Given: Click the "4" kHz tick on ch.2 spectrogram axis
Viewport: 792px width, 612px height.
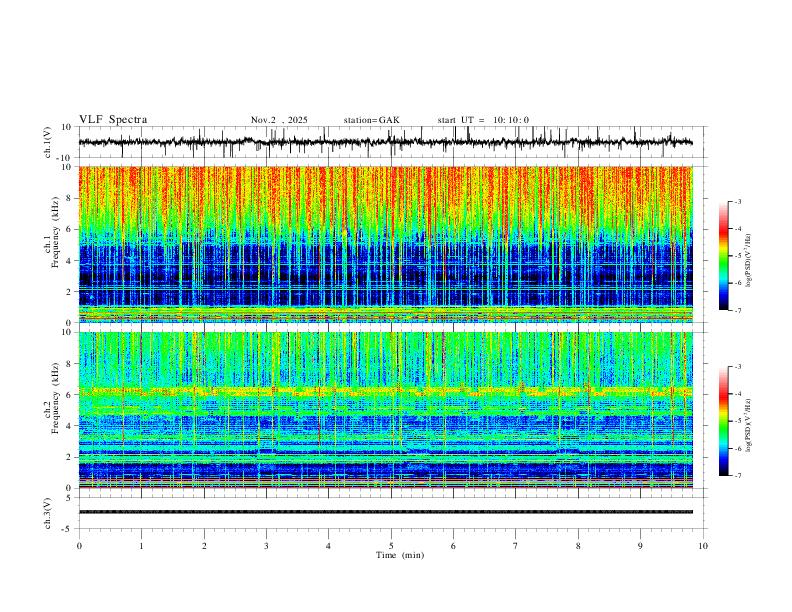Looking at the screenshot, I should [70, 426].
